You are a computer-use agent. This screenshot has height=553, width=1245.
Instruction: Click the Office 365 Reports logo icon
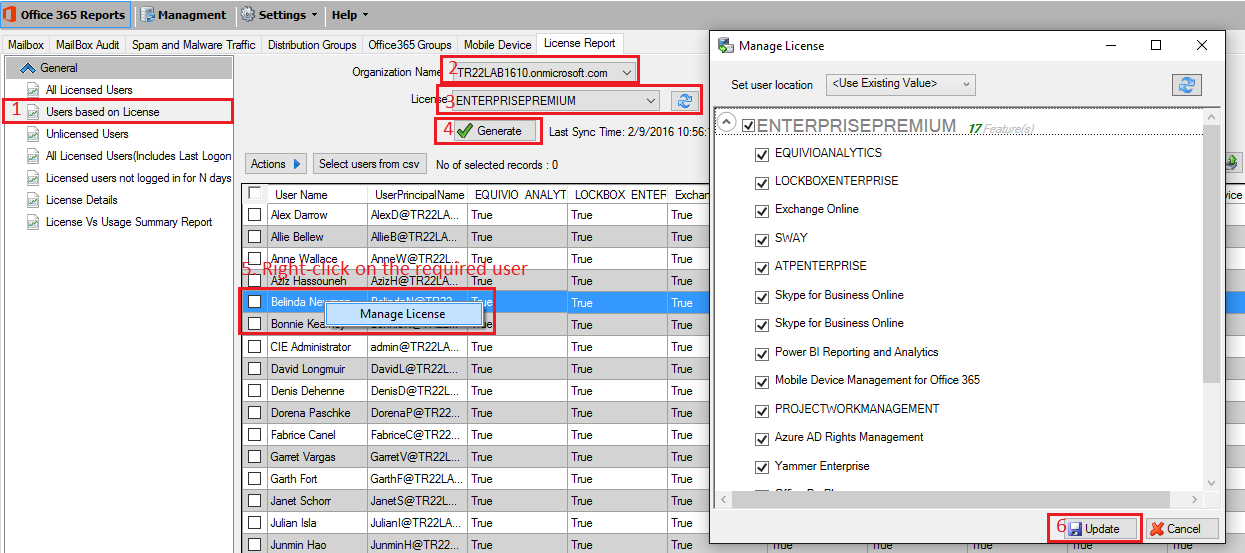pyautogui.click(x=11, y=15)
